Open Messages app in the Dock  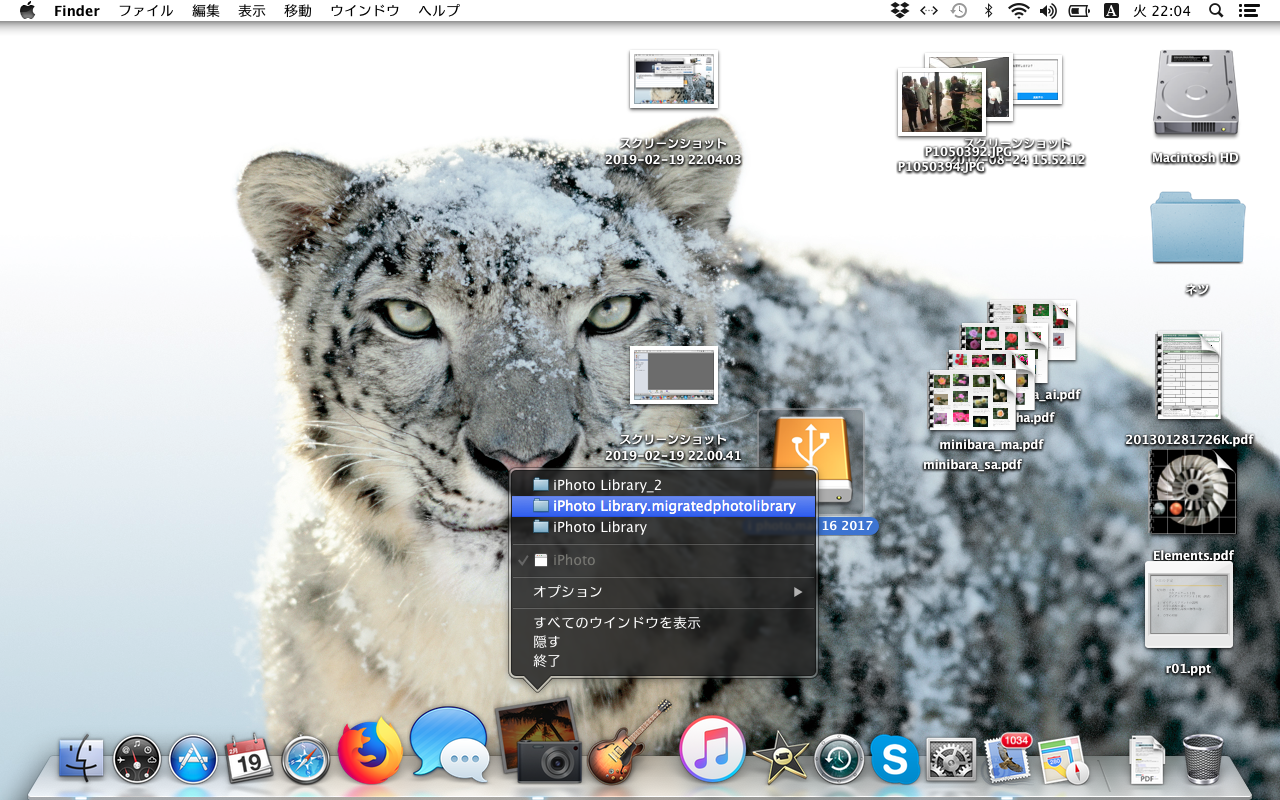448,746
